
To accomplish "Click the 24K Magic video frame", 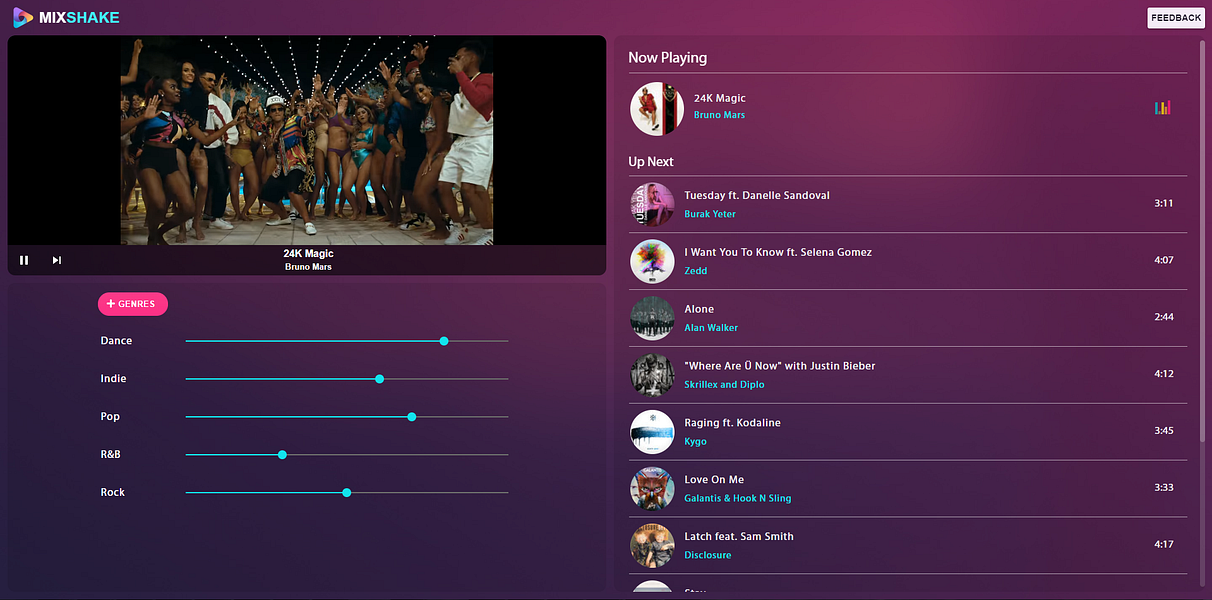I will pos(307,141).
